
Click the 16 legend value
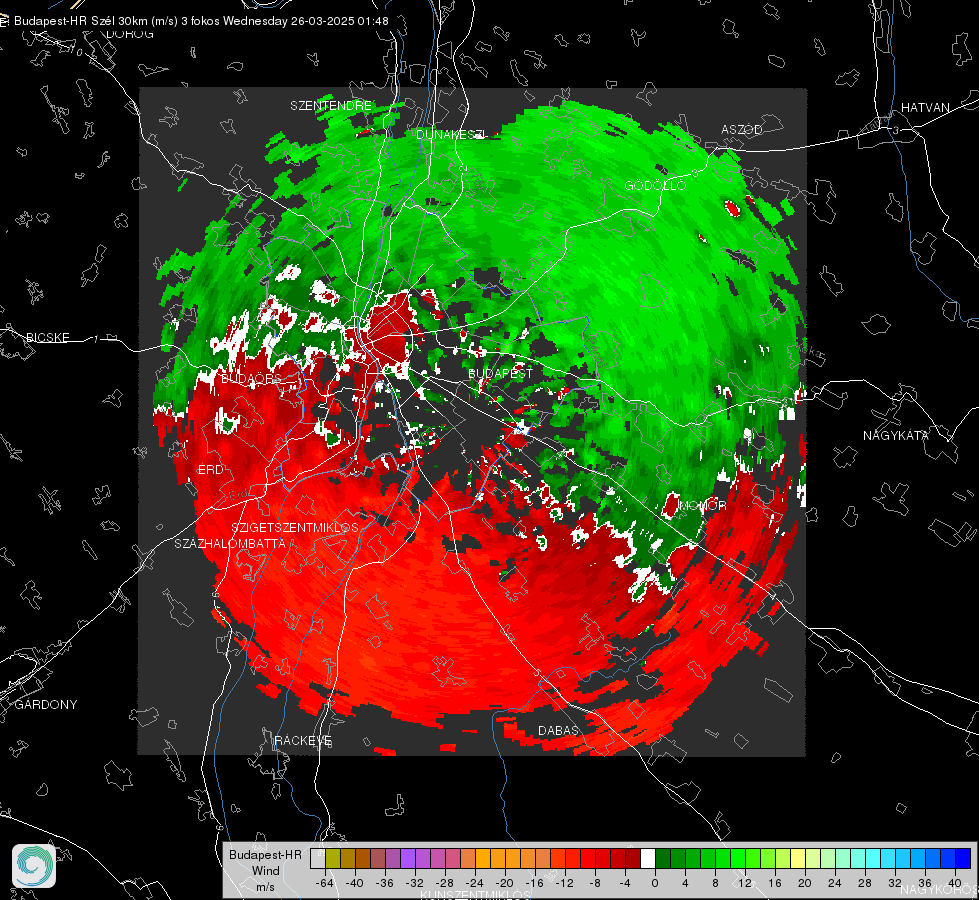point(775,883)
